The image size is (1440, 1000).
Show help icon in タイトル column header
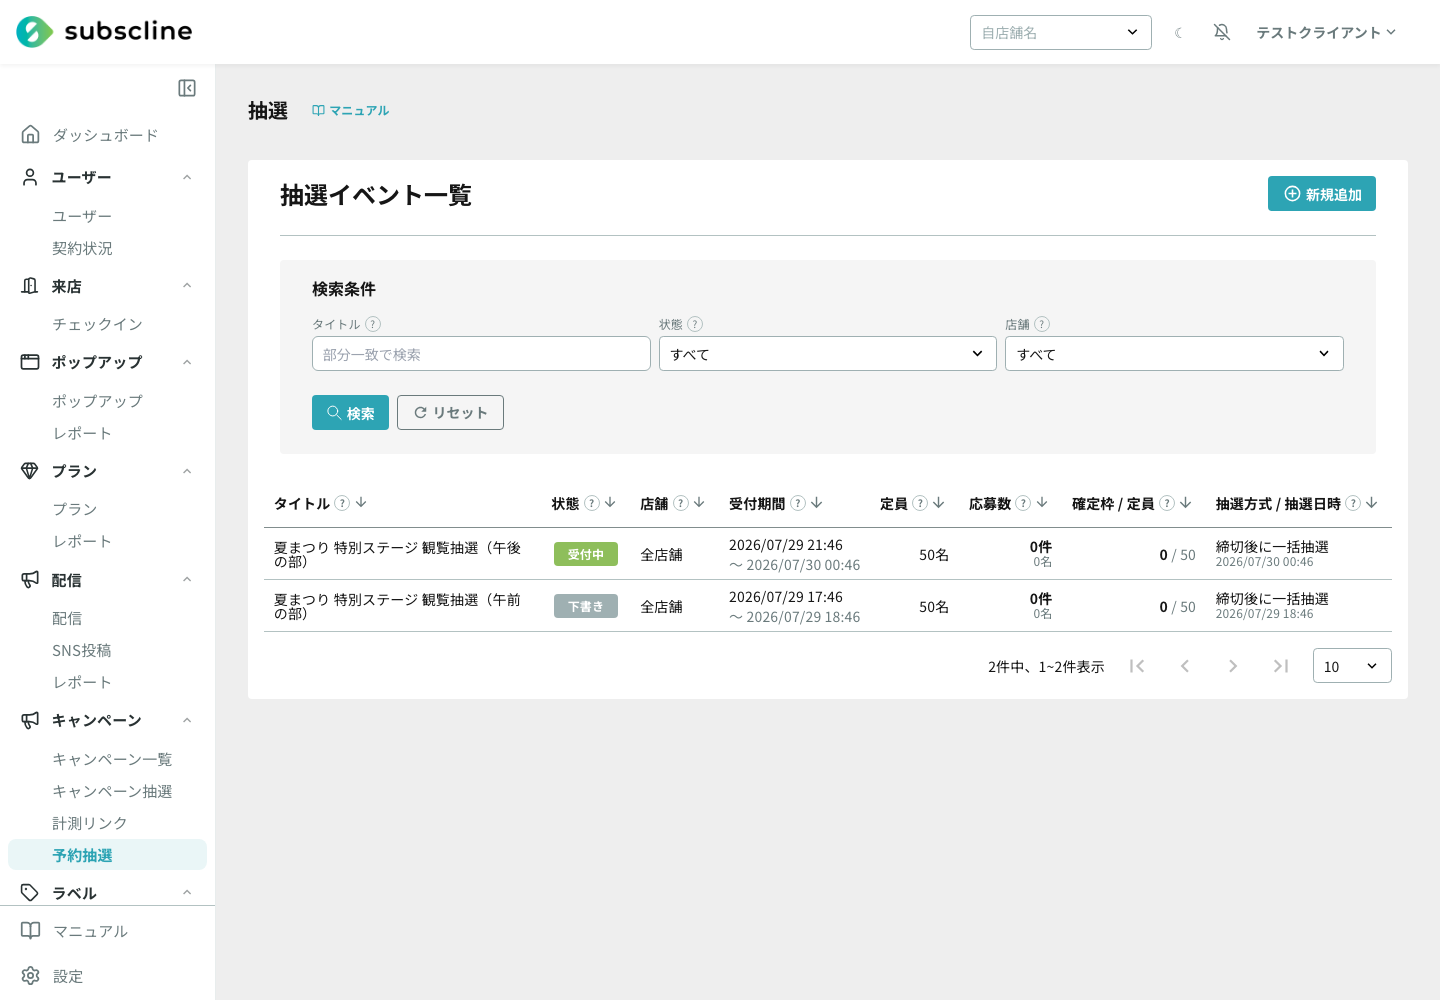342,503
